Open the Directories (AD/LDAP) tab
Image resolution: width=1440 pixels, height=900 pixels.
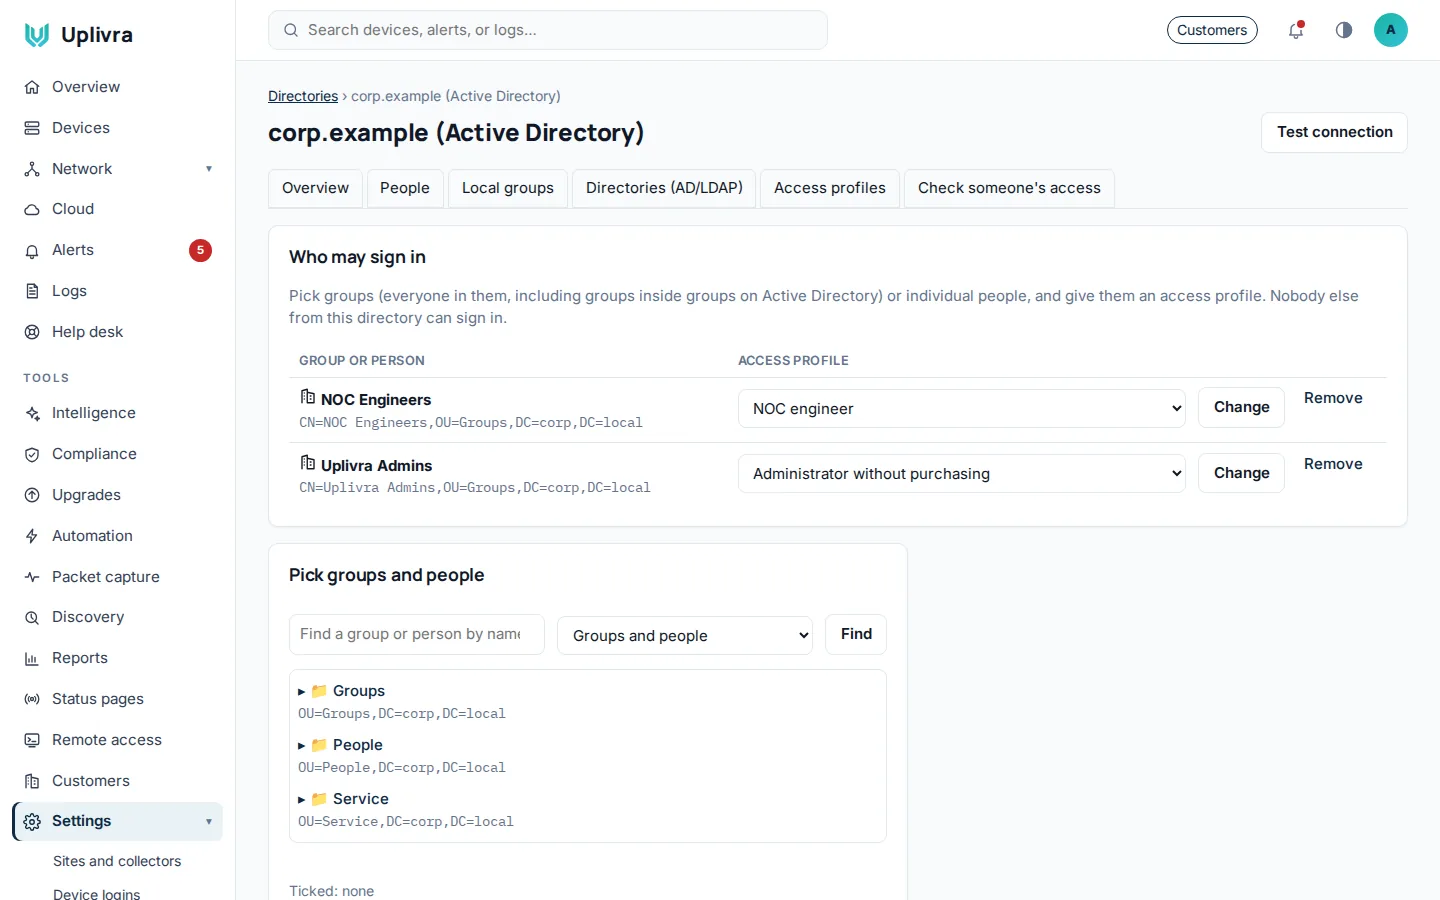click(x=664, y=188)
